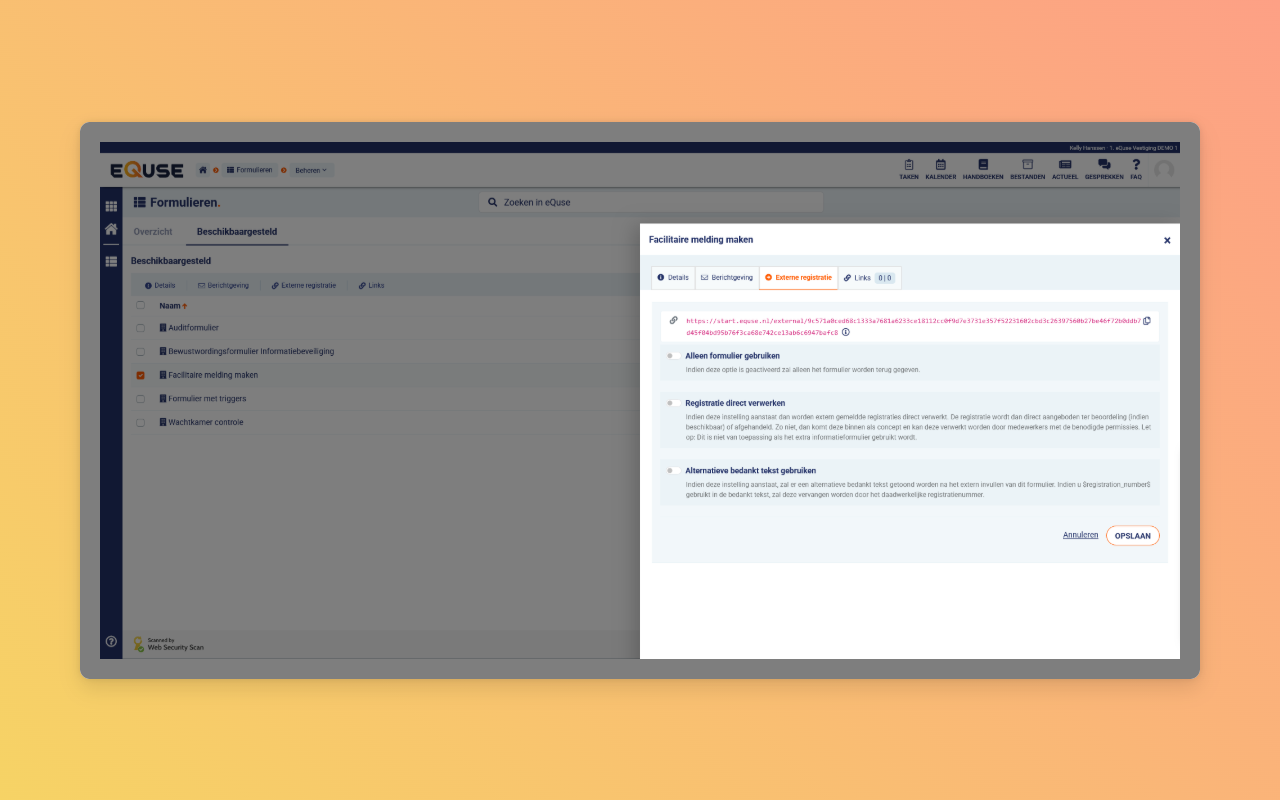The width and height of the screenshot is (1280, 800).
Task: Toggle Alleen formulier gebruiken switch
Action: click(x=674, y=355)
